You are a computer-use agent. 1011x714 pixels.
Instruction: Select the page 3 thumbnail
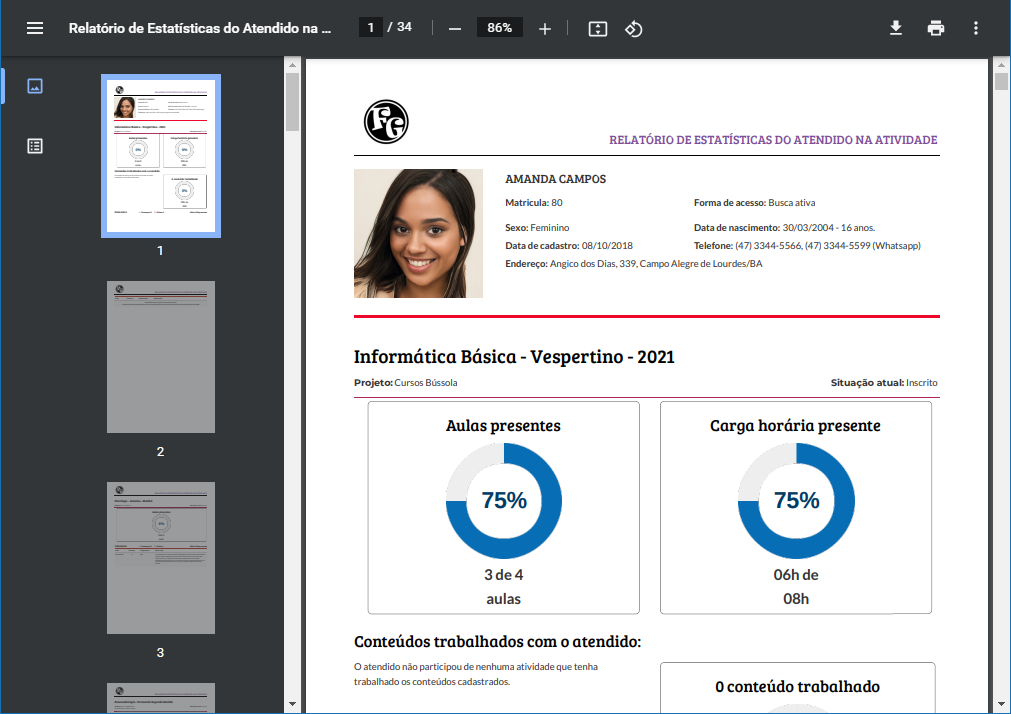click(x=161, y=558)
